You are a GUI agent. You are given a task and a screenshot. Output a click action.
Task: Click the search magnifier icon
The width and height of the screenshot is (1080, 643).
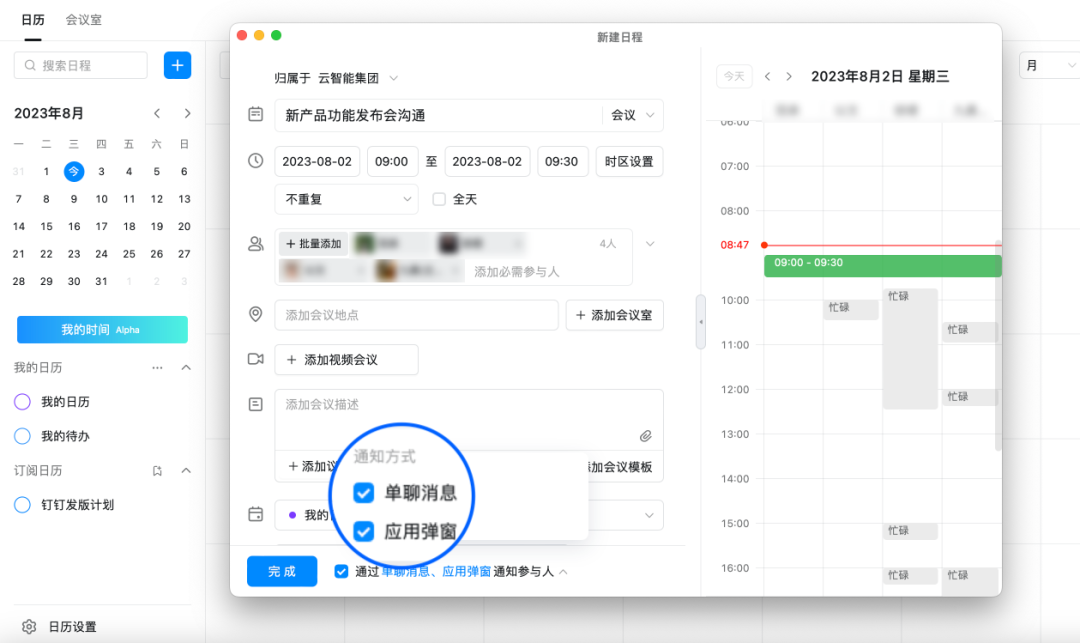pos(30,65)
